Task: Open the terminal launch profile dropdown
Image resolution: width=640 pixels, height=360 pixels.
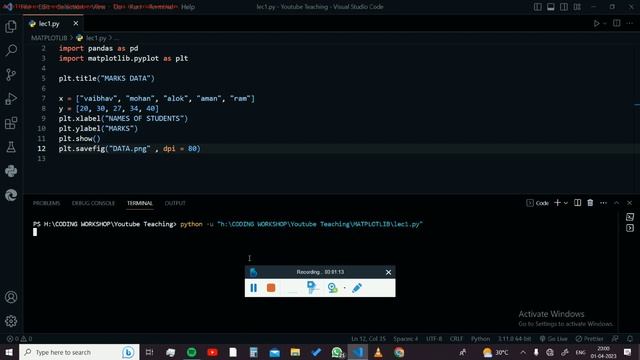Action: [566, 203]
